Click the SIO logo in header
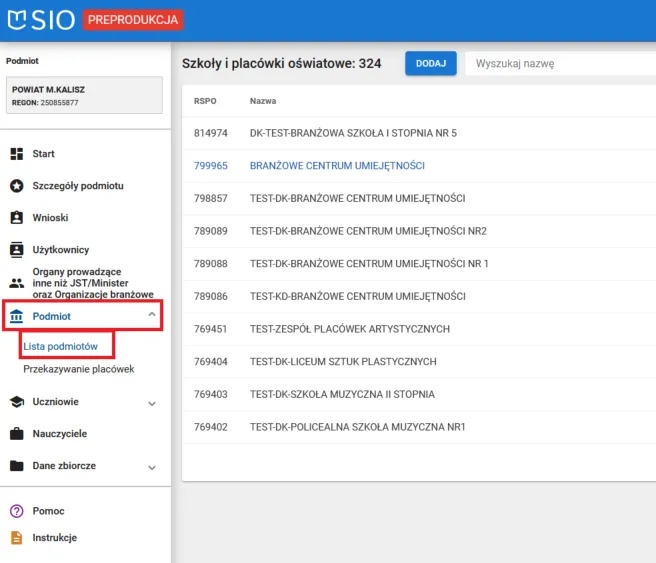Image resolution: width=656 pixels, height=563 pixels. tap(40, 19)
